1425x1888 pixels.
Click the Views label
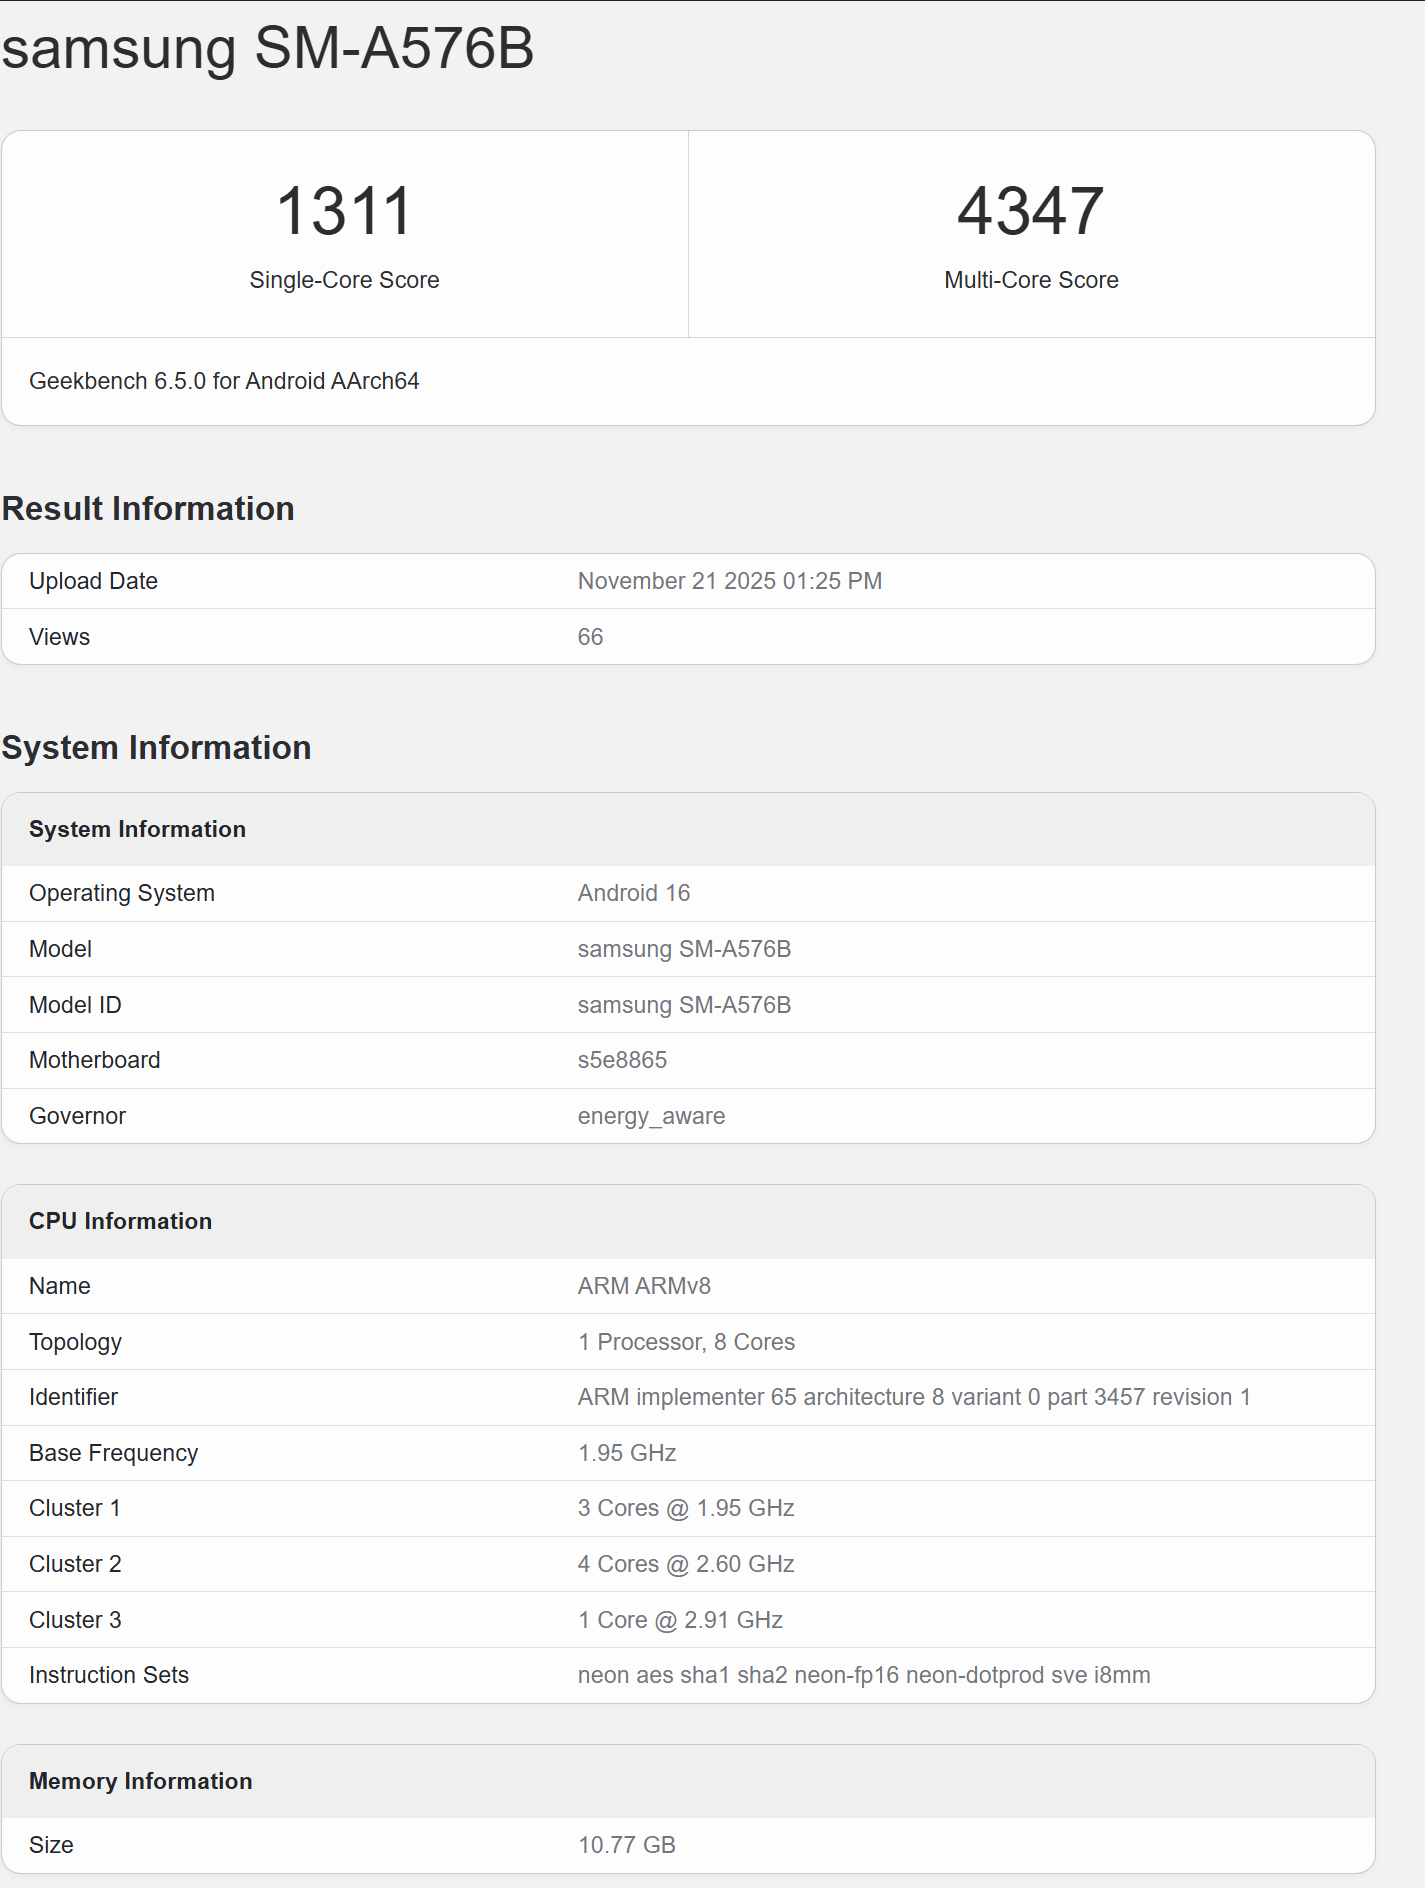(x=59, y=637)
